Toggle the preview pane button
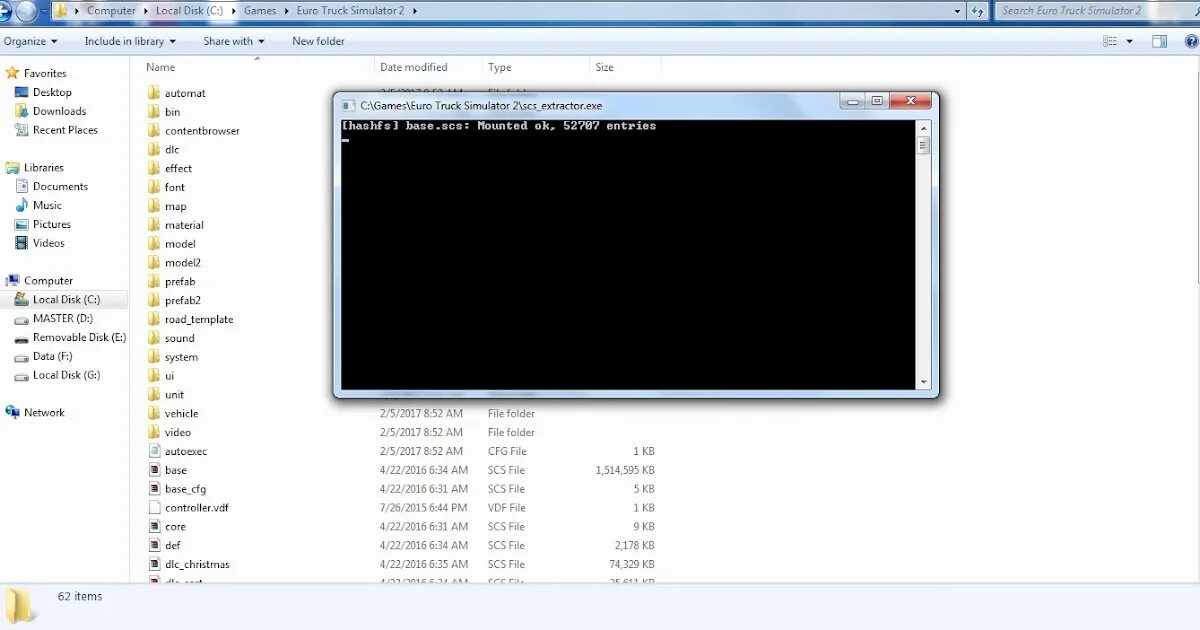Viewport: 1200px width, 630px height. click(x=1160, y=42)
